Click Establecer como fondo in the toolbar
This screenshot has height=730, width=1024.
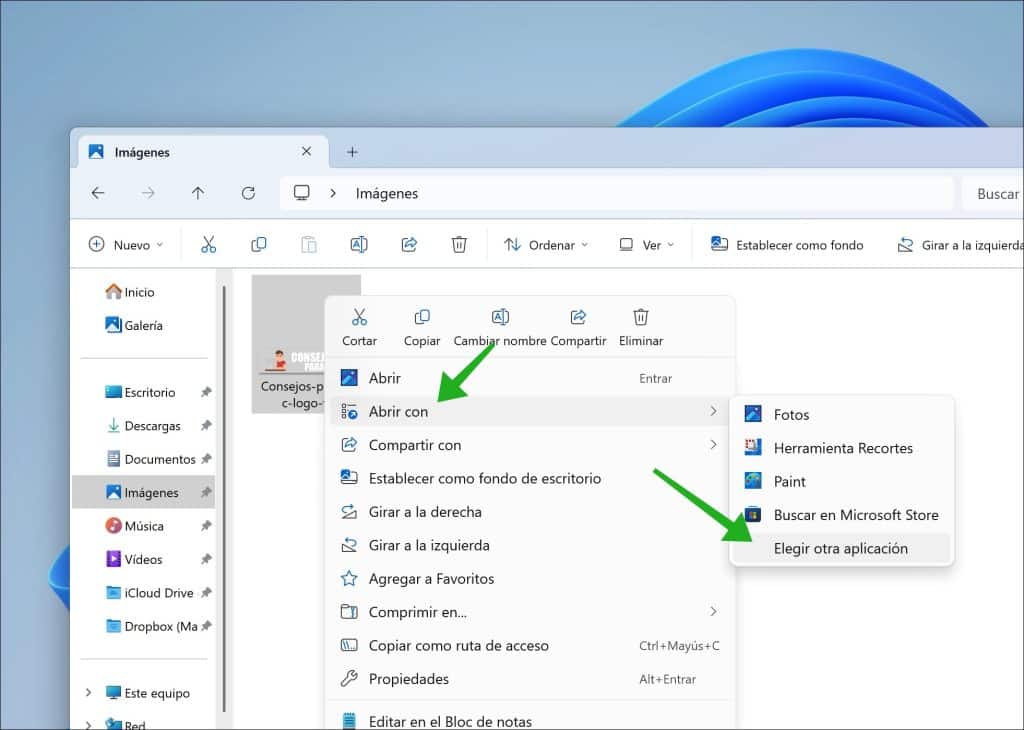pyautogui.click(x=787, y=245)
